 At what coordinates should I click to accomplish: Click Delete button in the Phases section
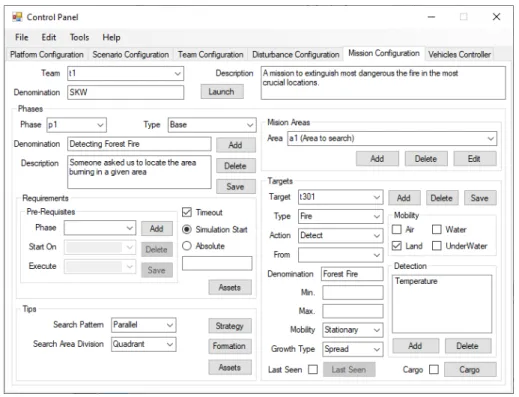click(236, 166)
